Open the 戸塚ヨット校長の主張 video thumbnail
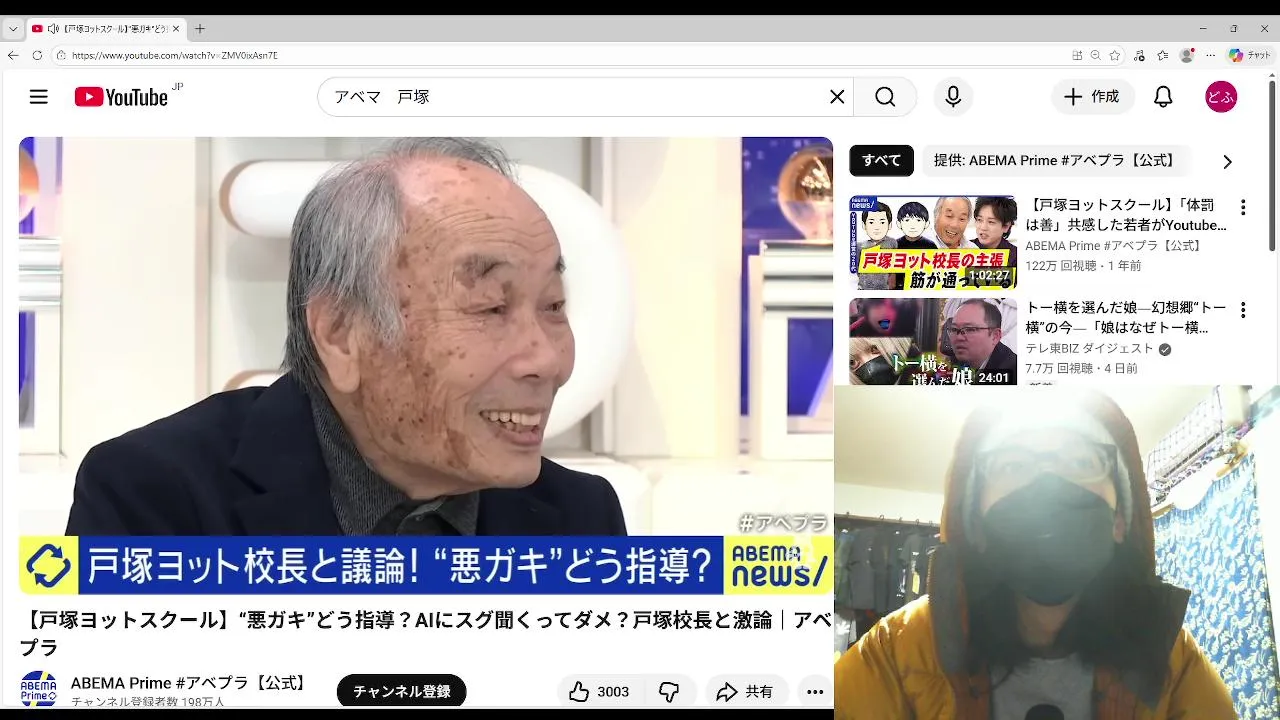This screenshot has height=720, width=1280. (933, 242)
